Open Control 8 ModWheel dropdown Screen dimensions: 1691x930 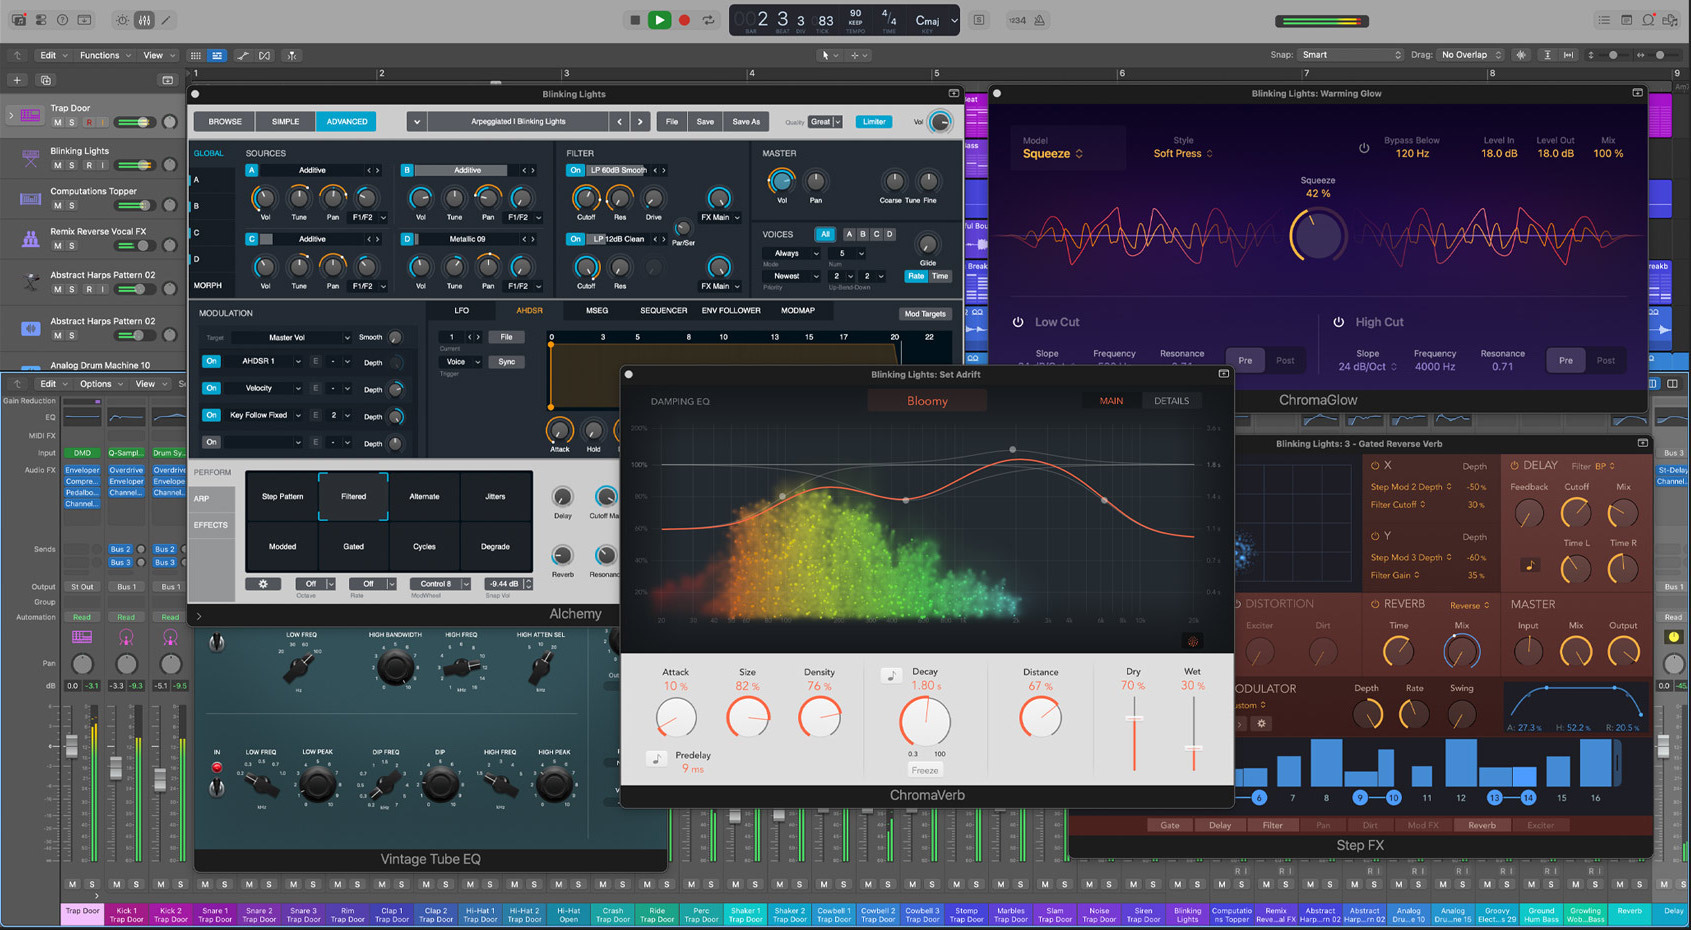[x=439, y=584]
